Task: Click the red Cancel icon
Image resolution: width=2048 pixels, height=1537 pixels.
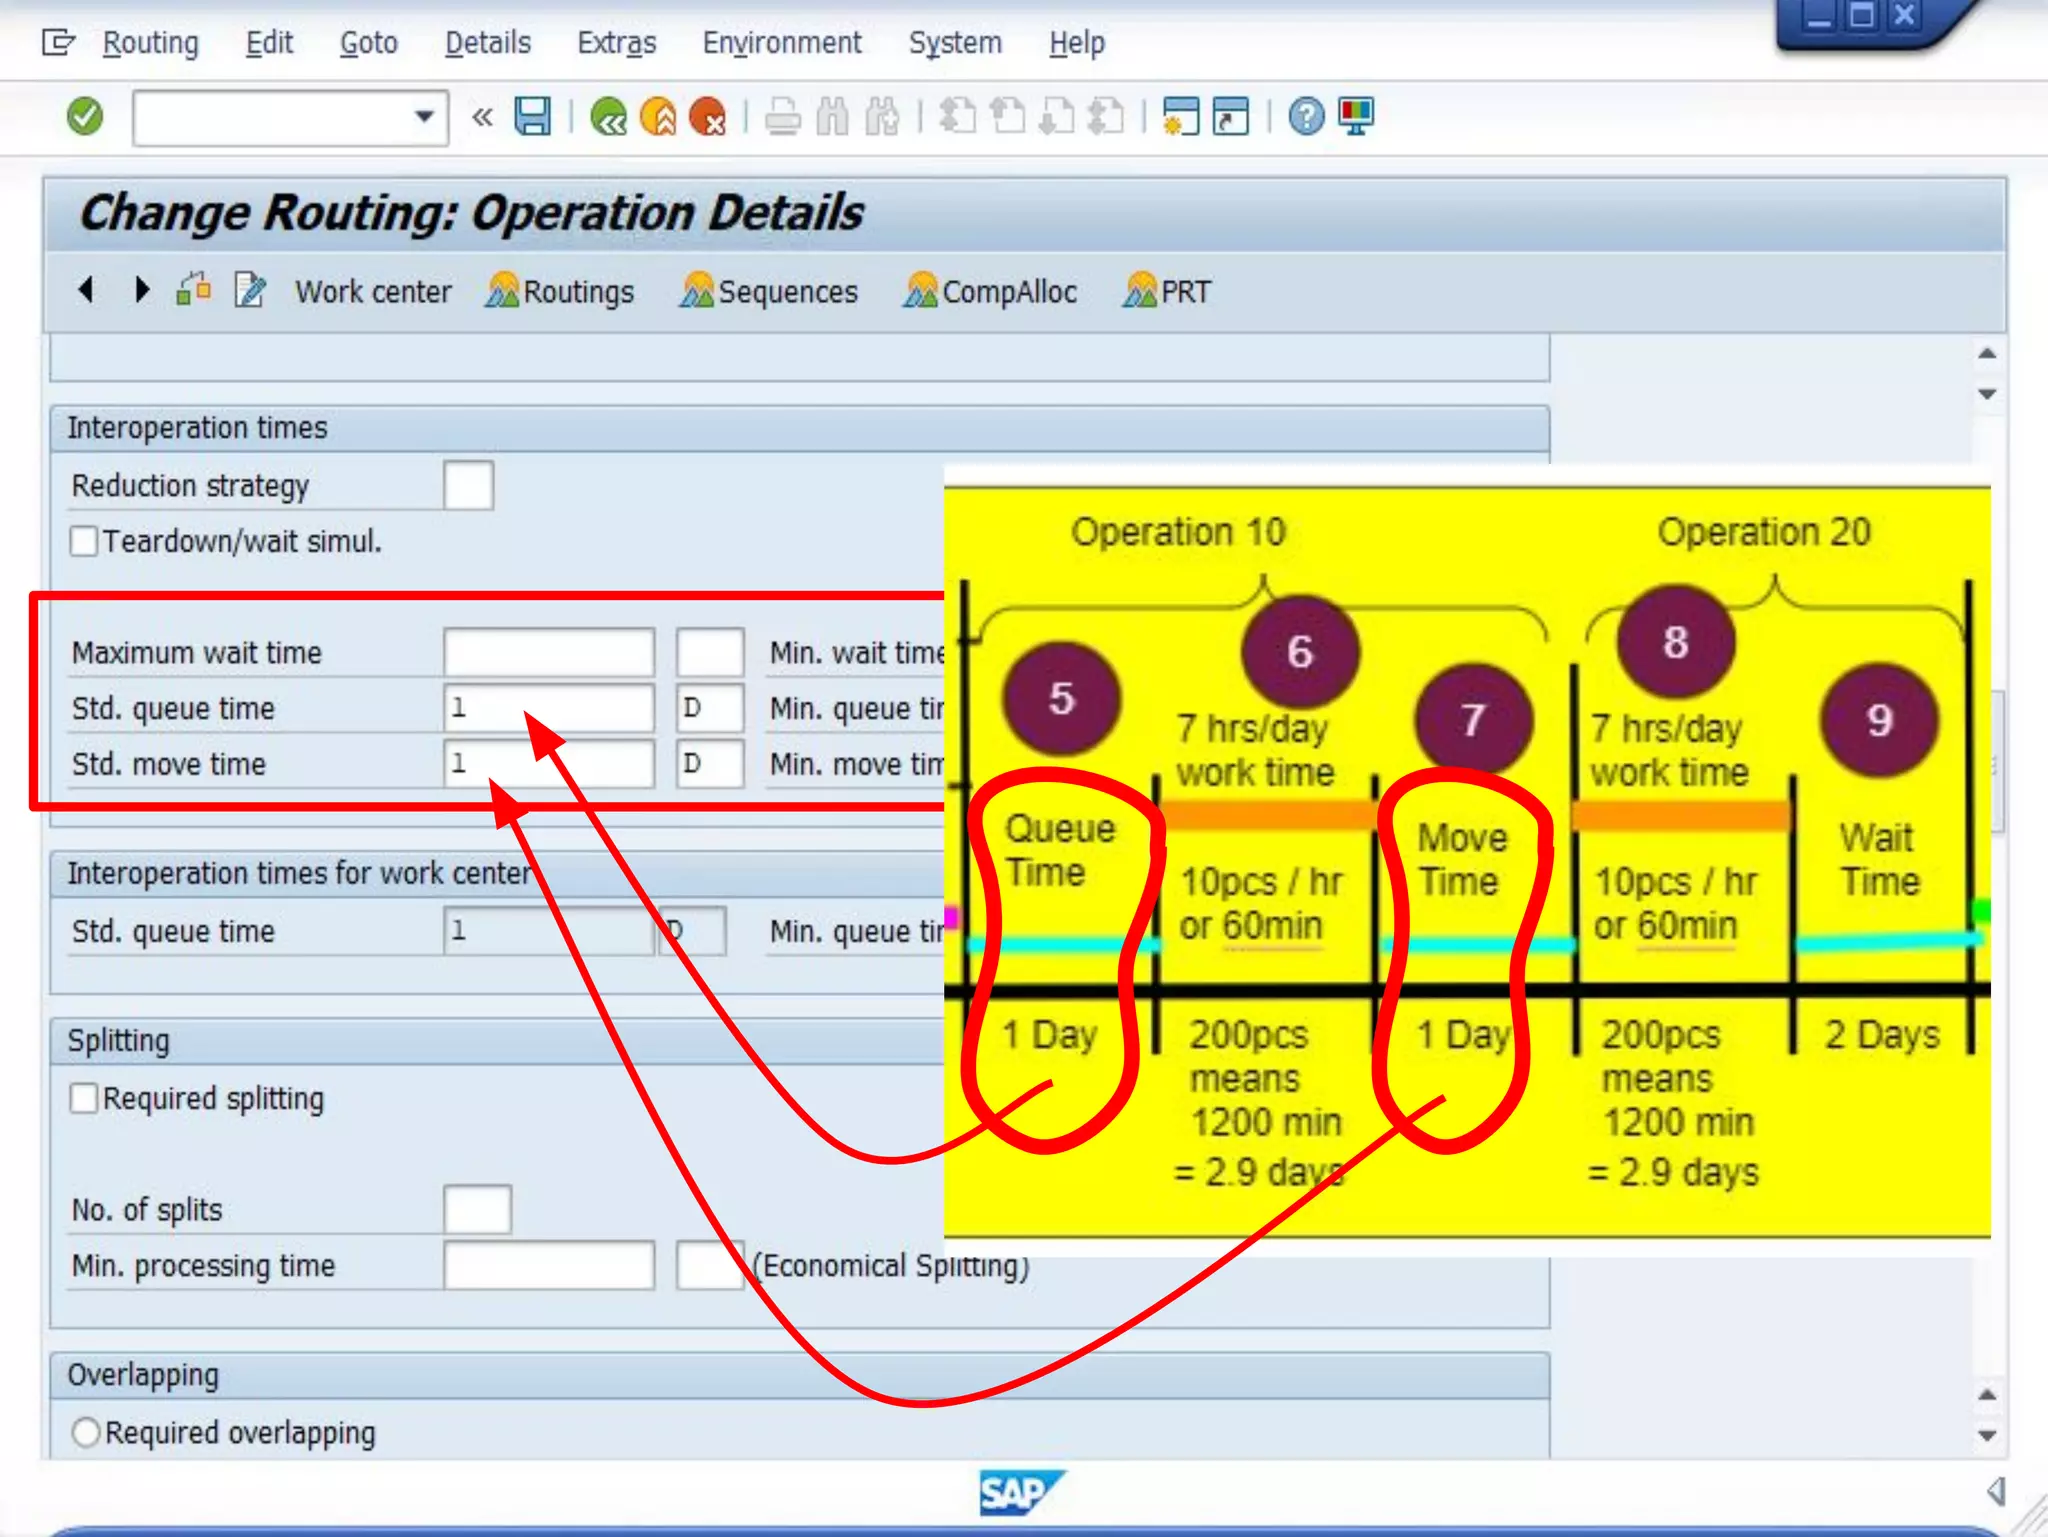Action: pyautogui.click(x=708, y=117)
